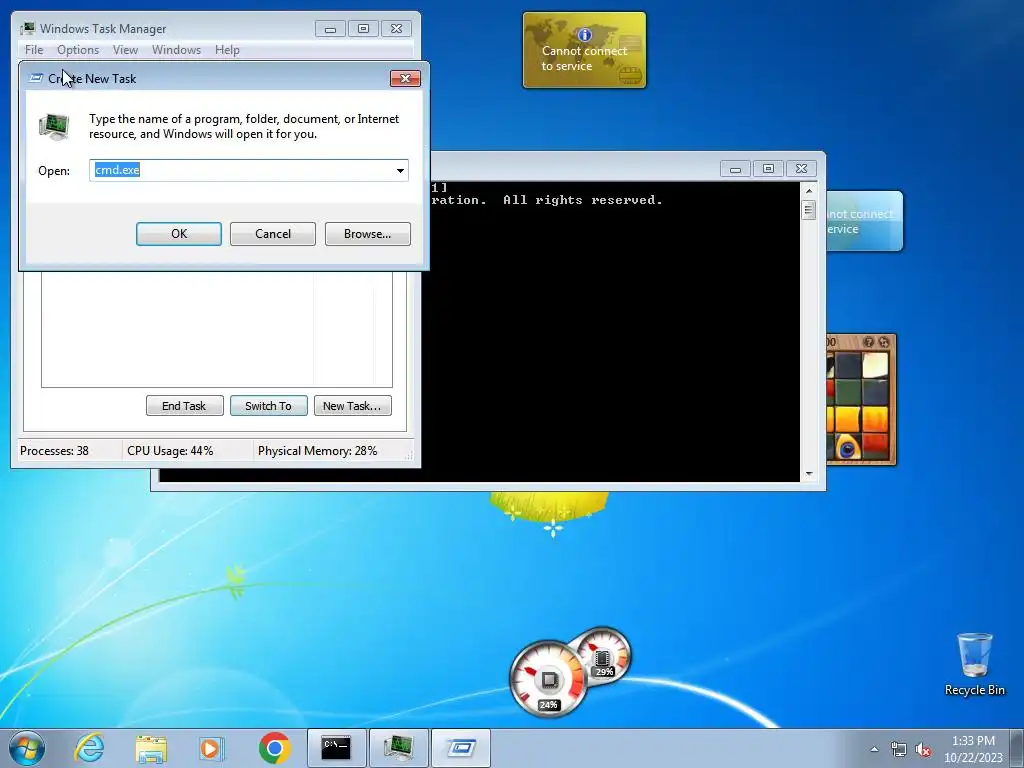
Task: Click the command prompt scrollbar down arrow
Action: (808, 474)
